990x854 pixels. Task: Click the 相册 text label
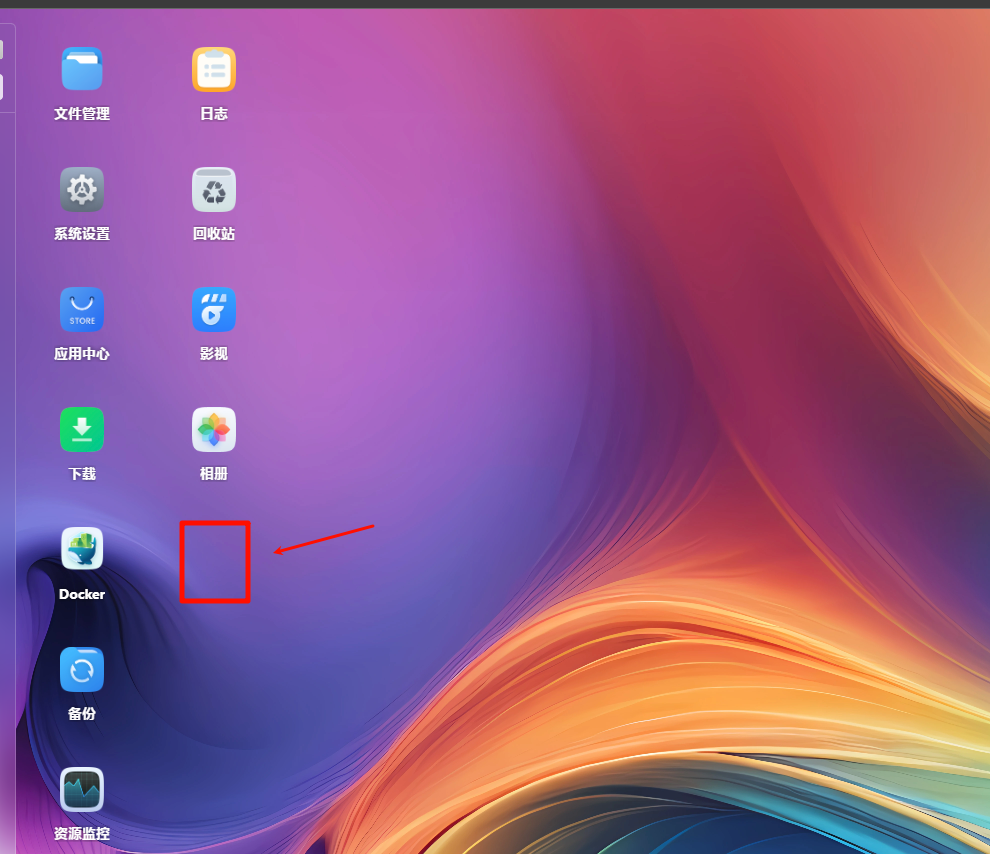point(214,473)
